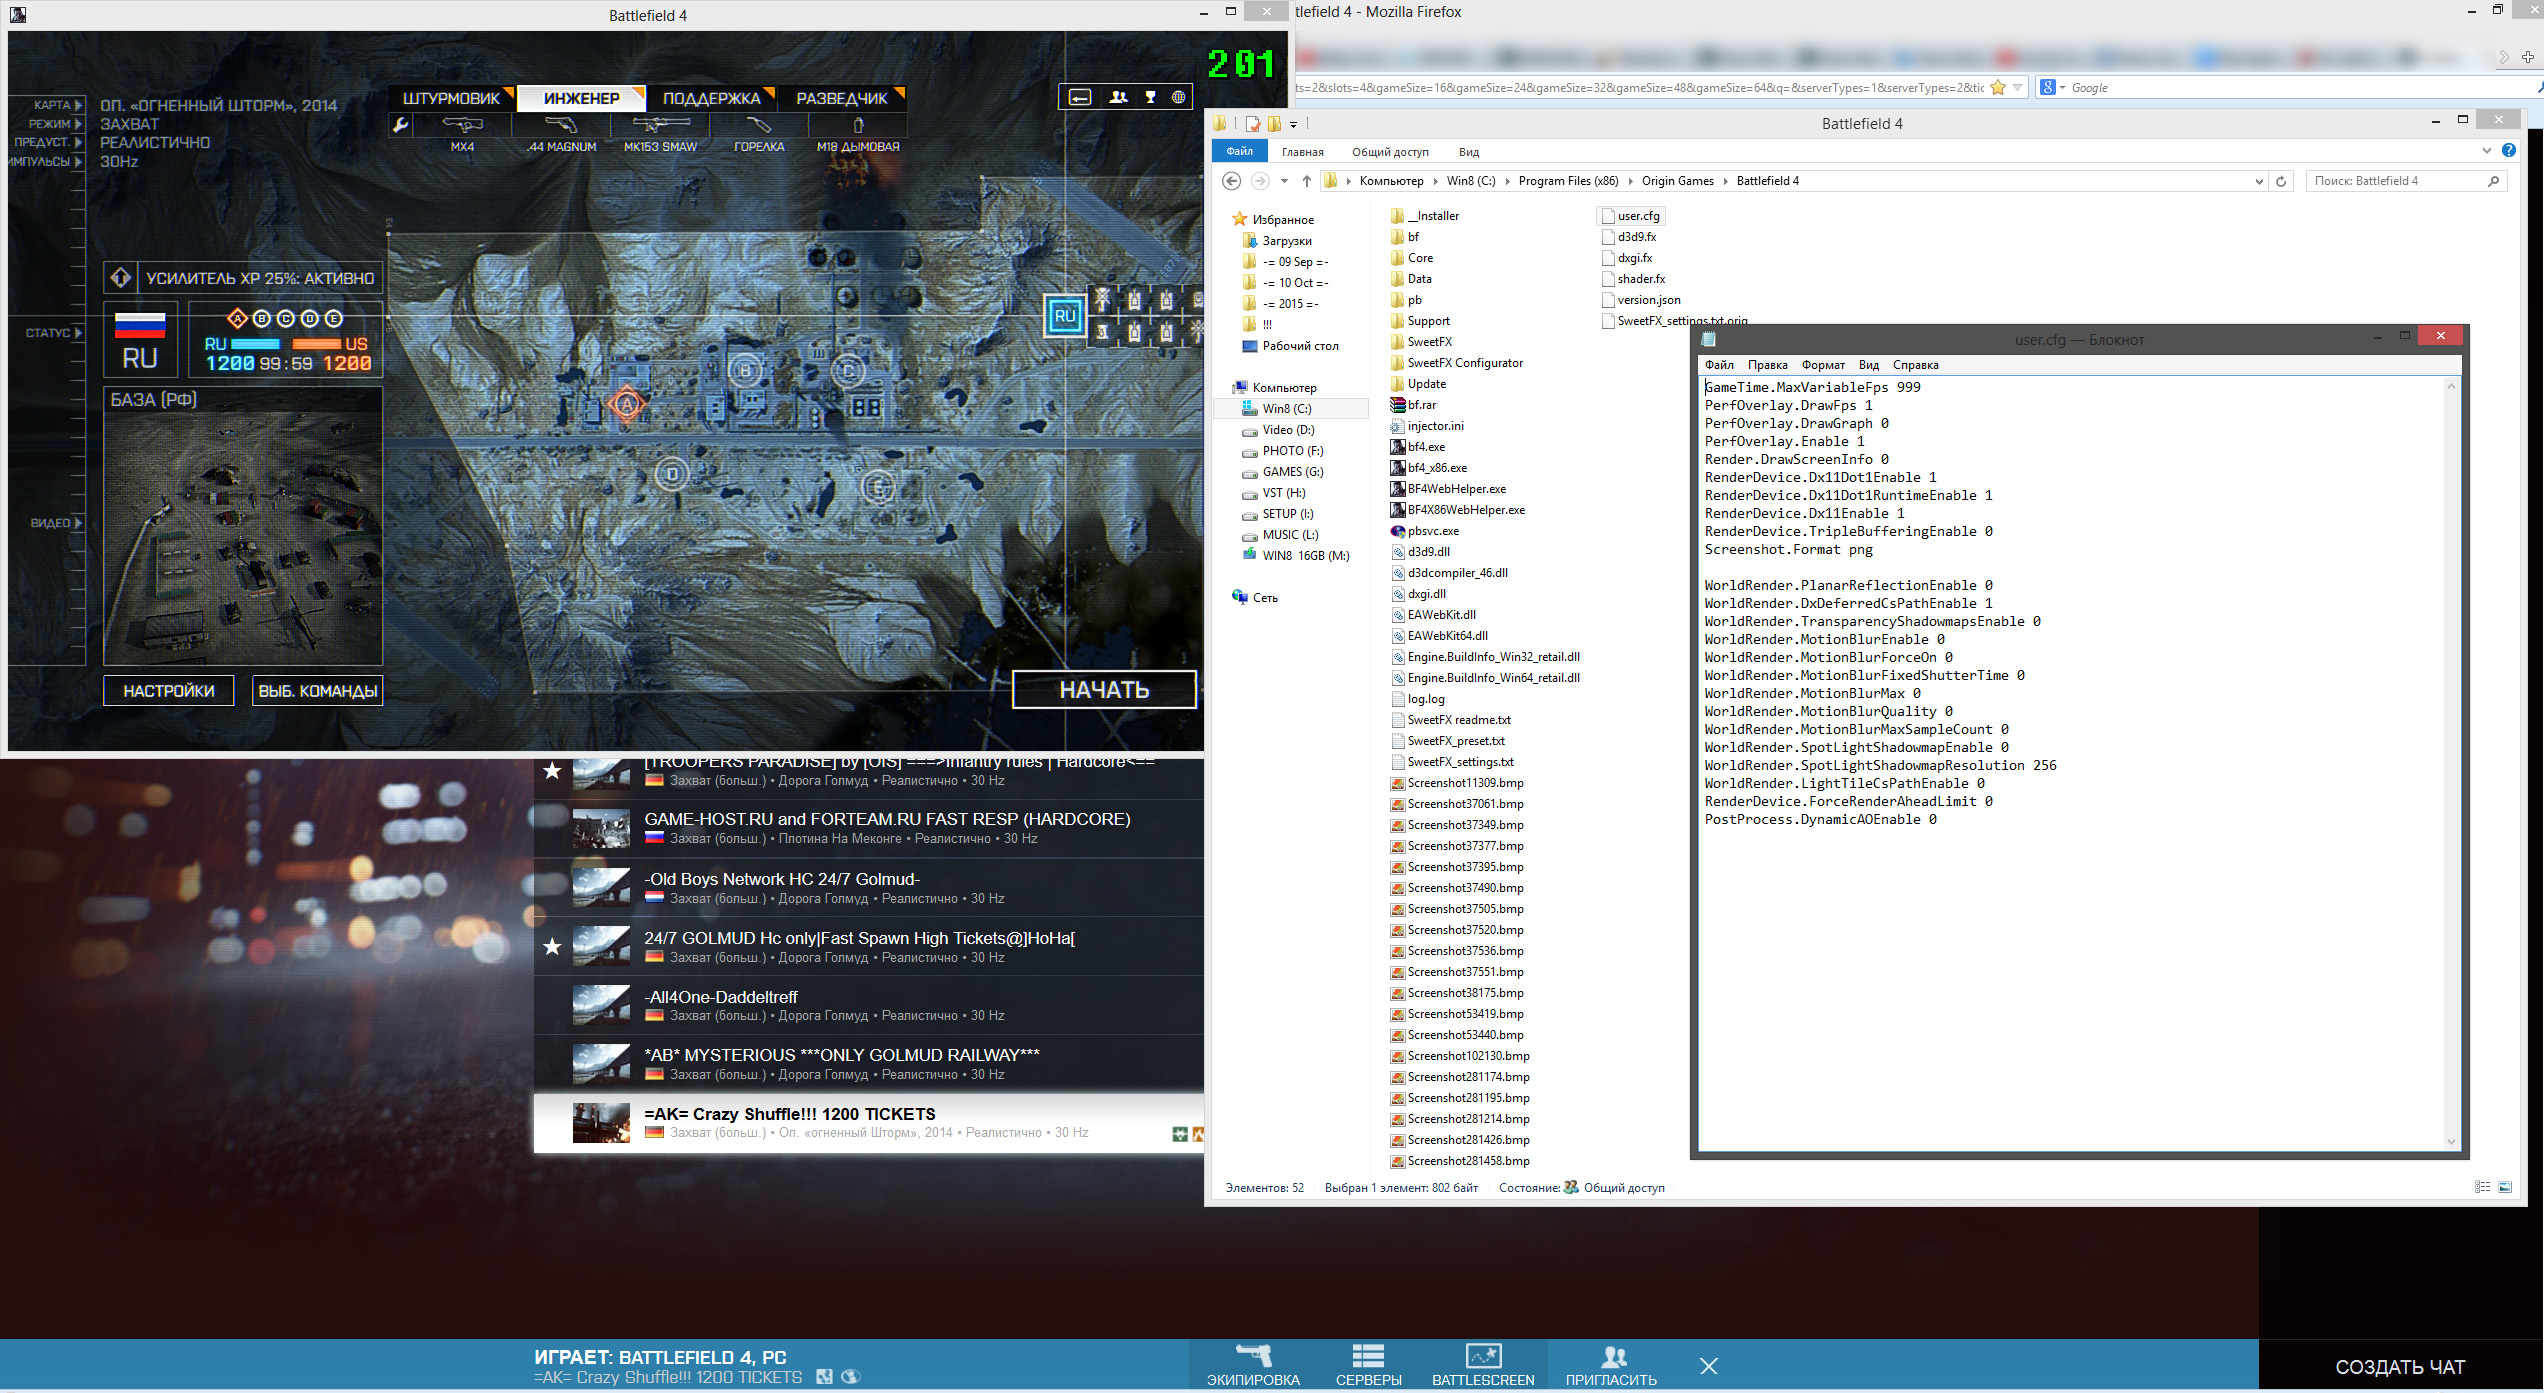Select the MK153 SMAW gadget slot
This screenshot has height=1393, width=2544.
click(660, 126)
